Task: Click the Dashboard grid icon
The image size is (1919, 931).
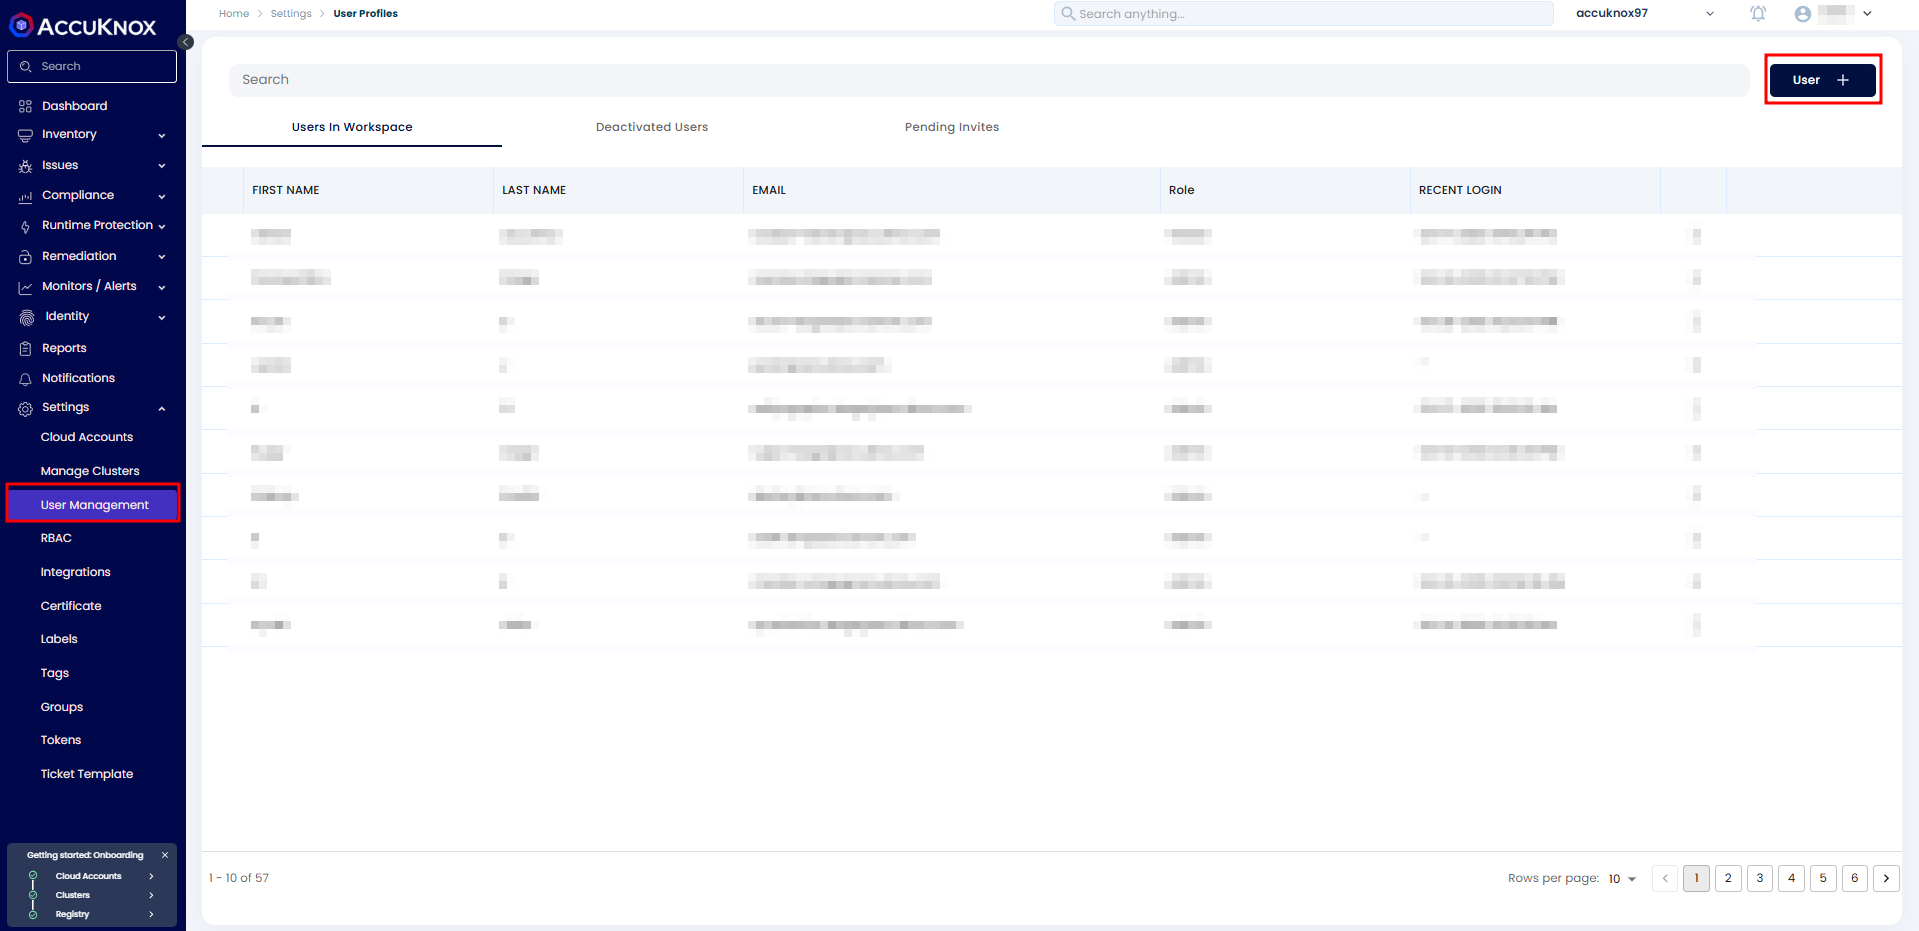Action: coord(25,106)
